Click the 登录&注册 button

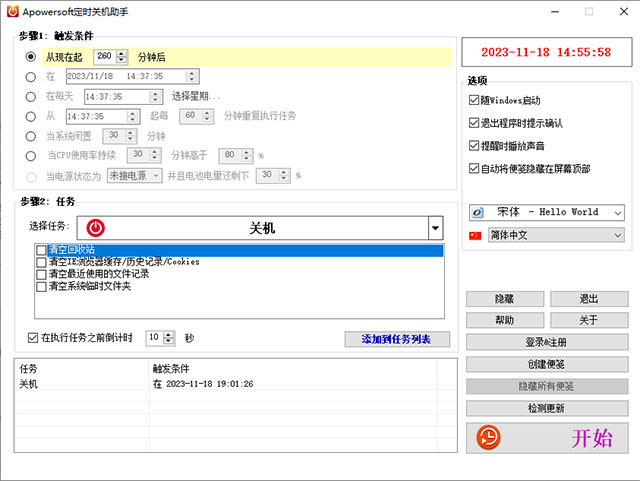point(547,342)
